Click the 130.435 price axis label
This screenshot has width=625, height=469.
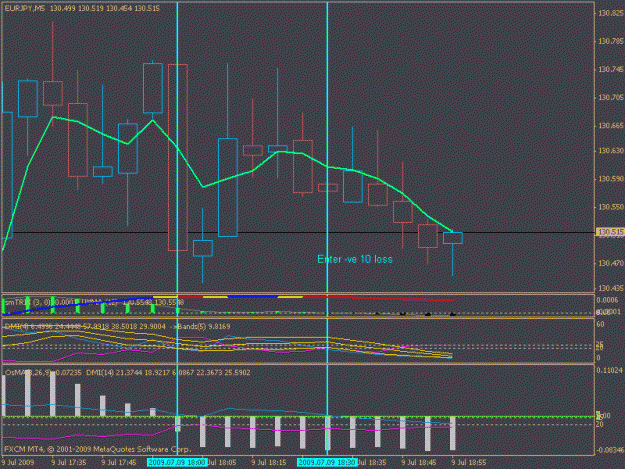tap(611, 288)
